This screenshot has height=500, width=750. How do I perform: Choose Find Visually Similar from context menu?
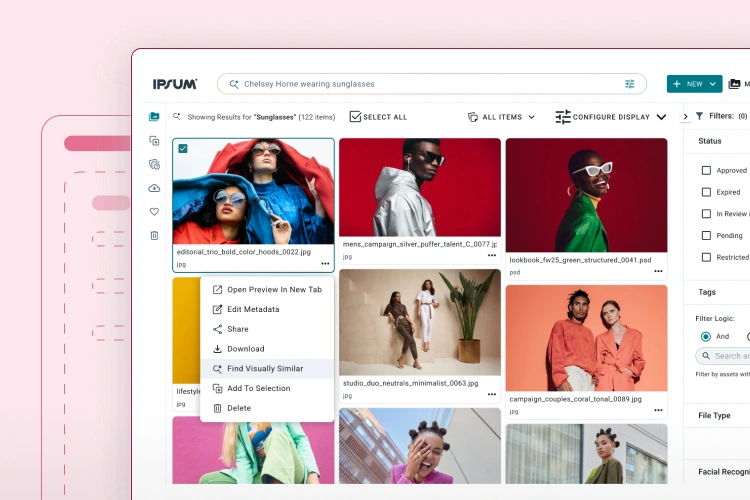[264, 369]
